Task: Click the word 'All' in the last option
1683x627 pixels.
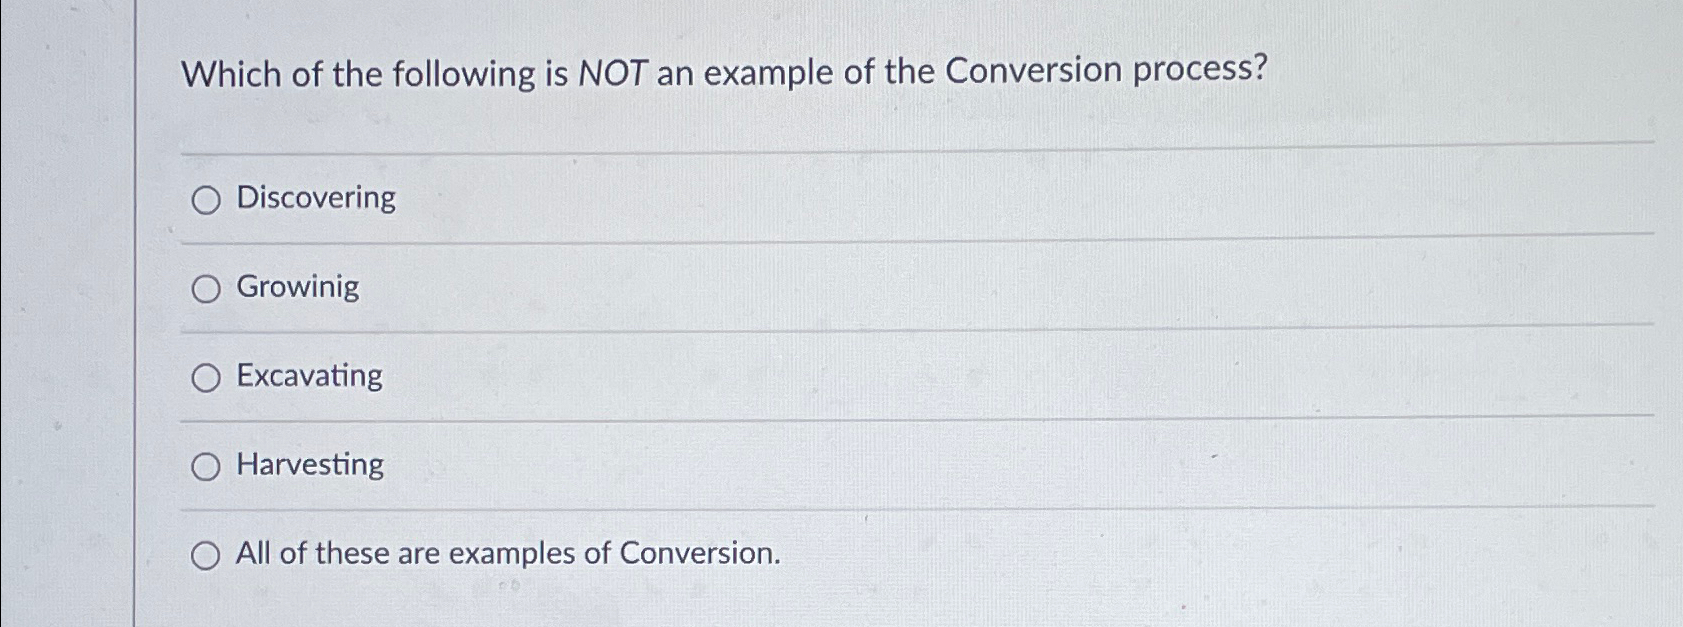Action: click(x=253, y=553)
